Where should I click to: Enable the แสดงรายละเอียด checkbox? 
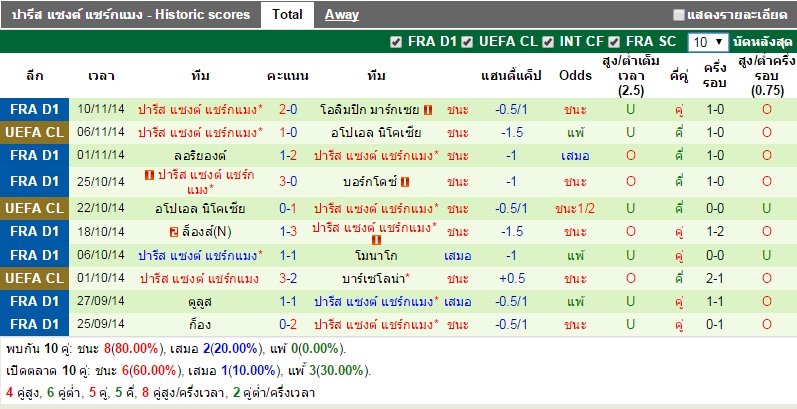pos(679,15)
